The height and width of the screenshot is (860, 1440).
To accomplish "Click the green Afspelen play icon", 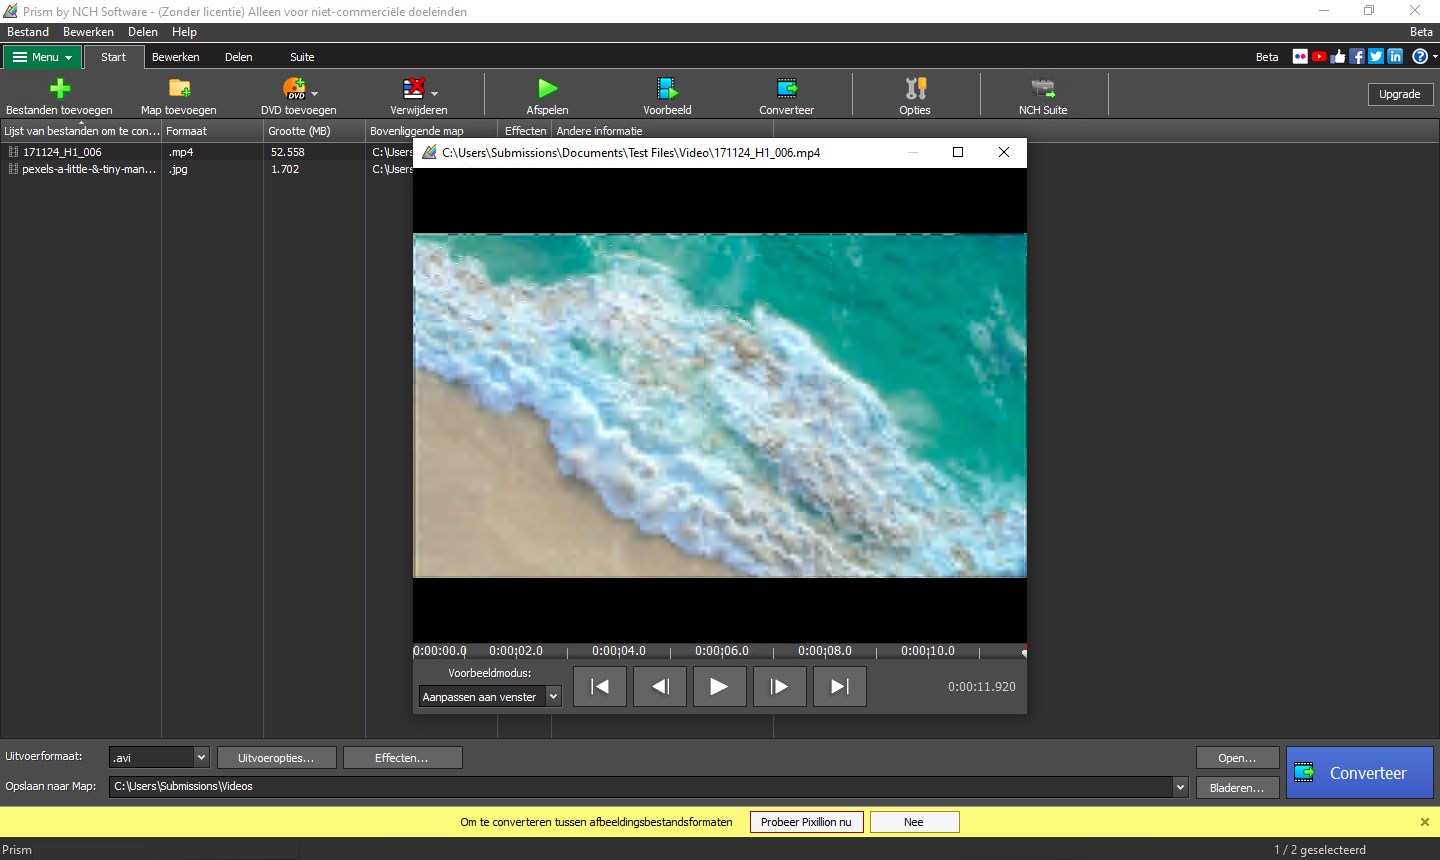I will coord(547,88).
